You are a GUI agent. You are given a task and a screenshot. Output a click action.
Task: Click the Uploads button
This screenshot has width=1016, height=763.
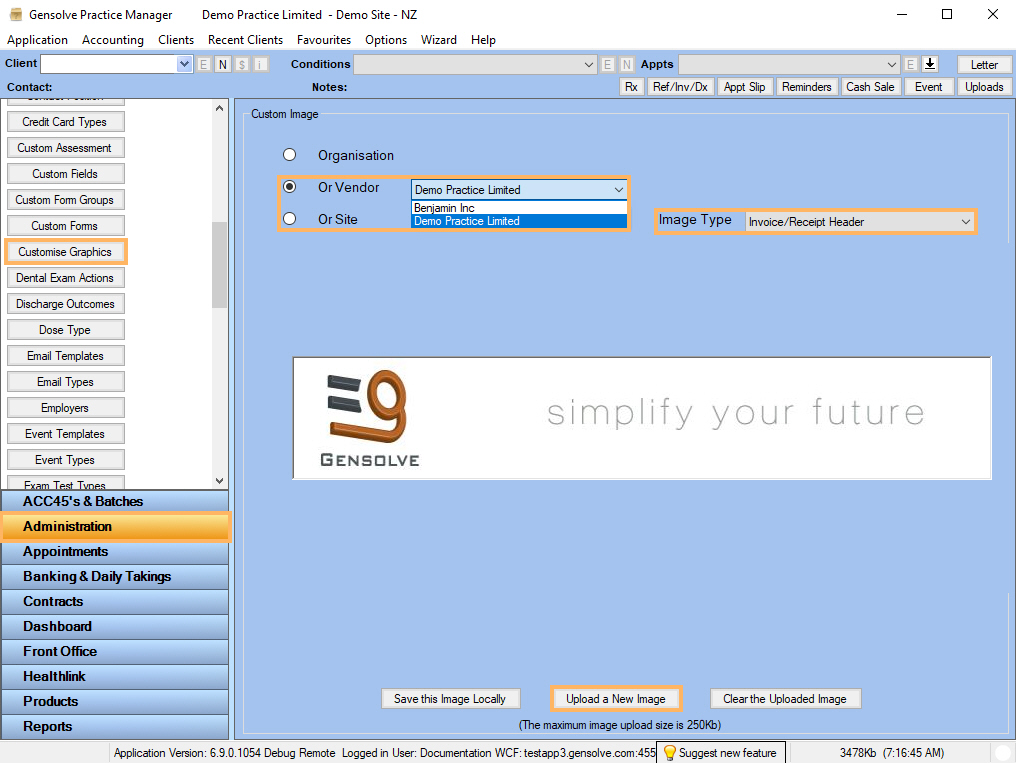click(x=984, y=87)
